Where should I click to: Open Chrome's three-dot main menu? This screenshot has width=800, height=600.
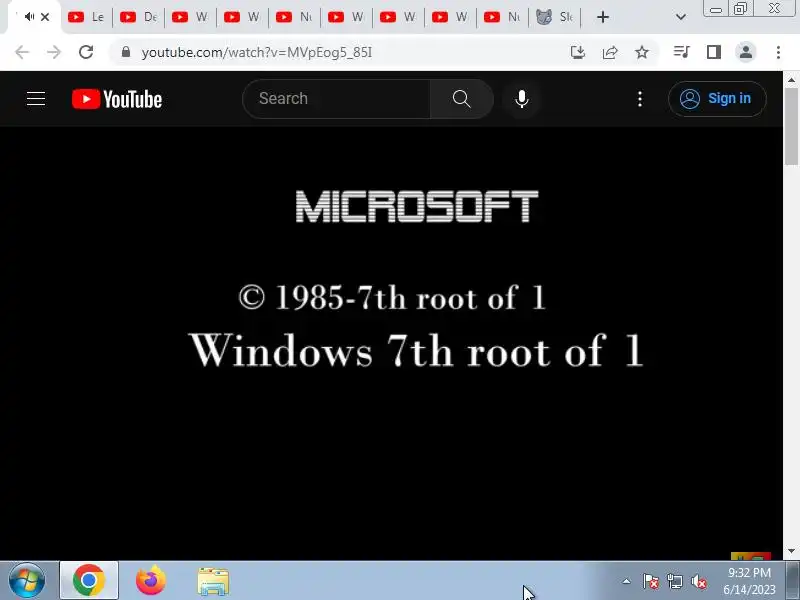coord(778,52)
